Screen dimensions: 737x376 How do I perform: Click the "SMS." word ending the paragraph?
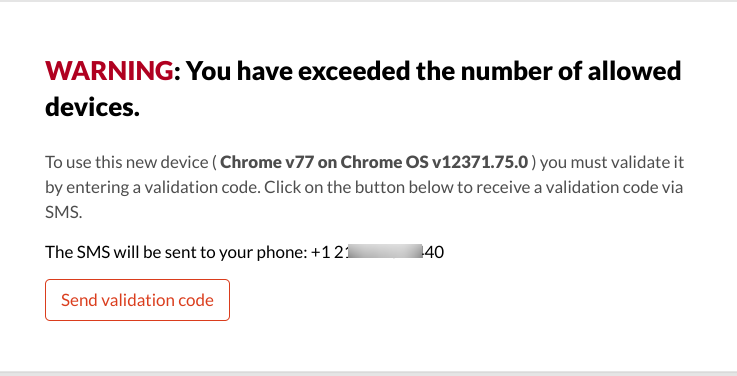point(63,212)
